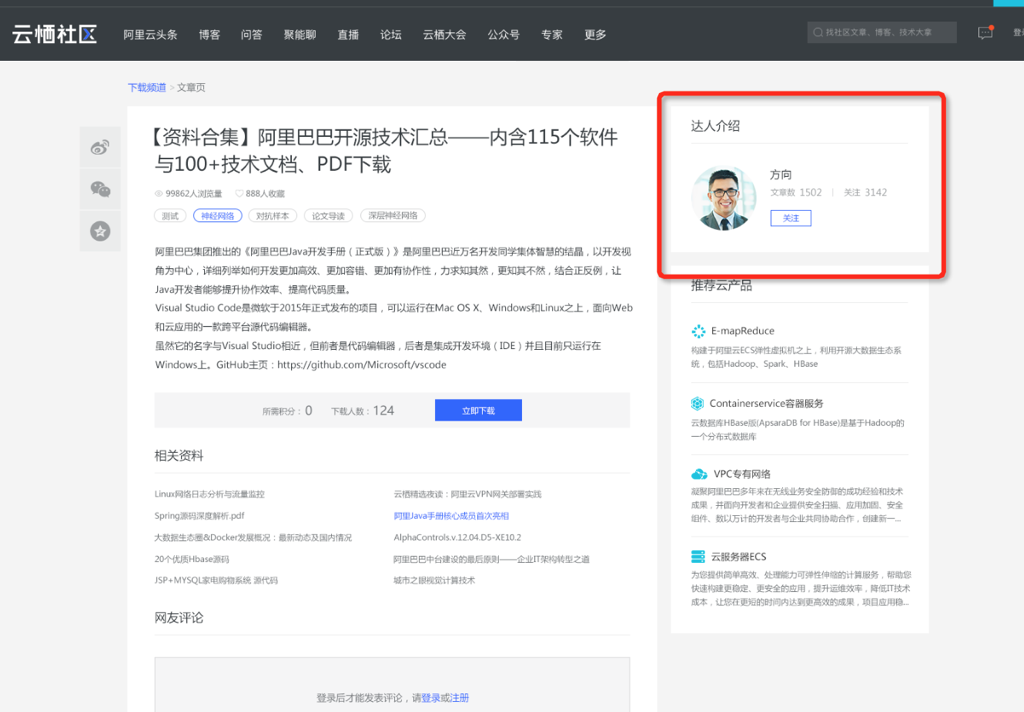Viewport: 1024px width, 712px height.
Task: Open 大数据生态圈&Docker发展概况 resource
Action: tap(253, 538)
